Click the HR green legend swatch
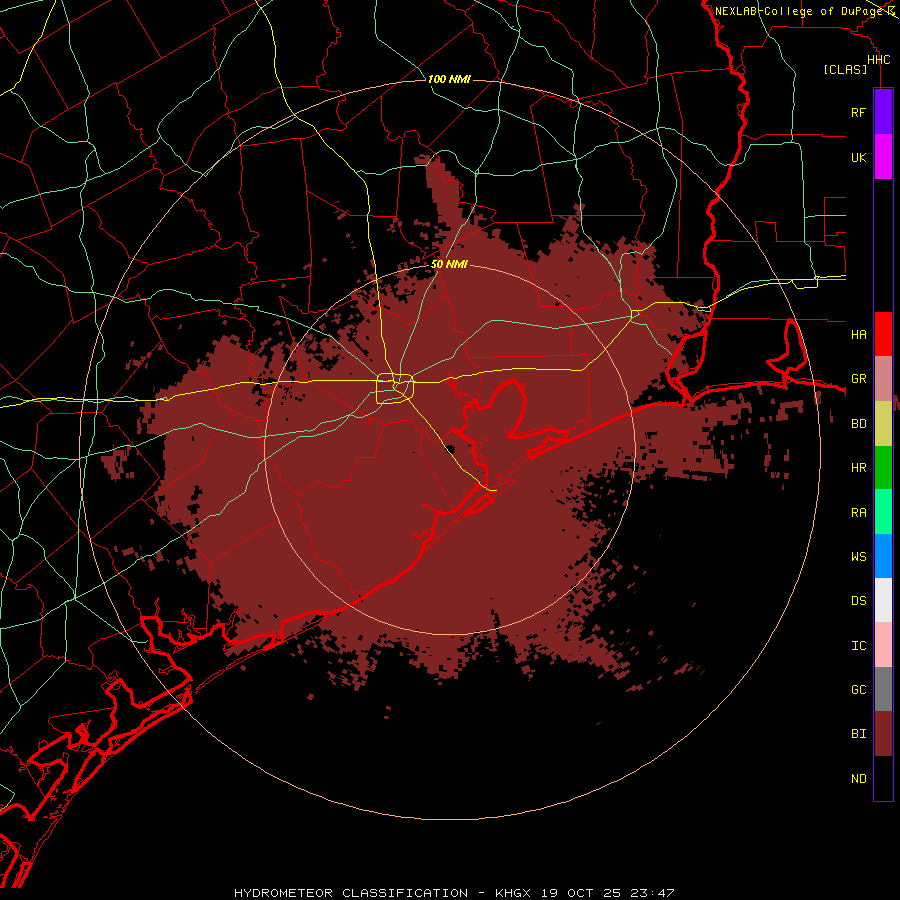This screenshot has height=900, width=900. tap(883, 467)
